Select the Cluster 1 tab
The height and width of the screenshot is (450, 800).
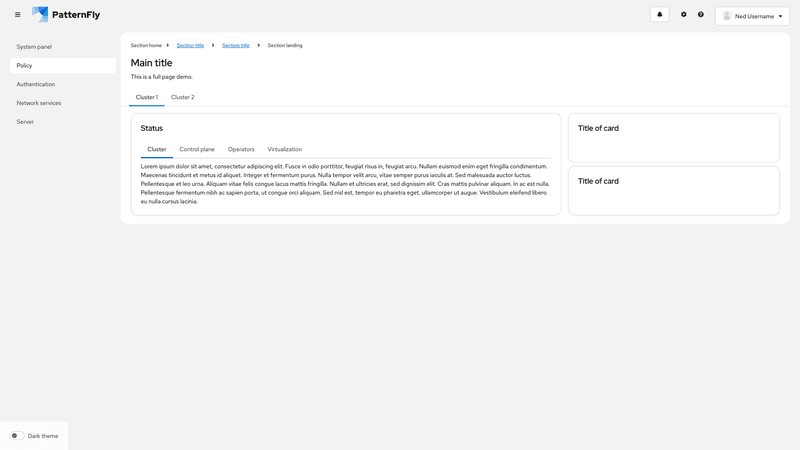146,97
